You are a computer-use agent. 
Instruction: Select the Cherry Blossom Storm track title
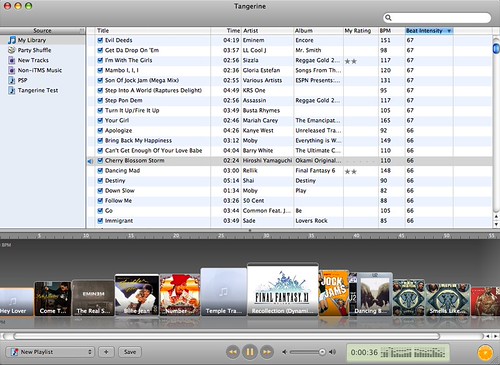tap(135, 161)
